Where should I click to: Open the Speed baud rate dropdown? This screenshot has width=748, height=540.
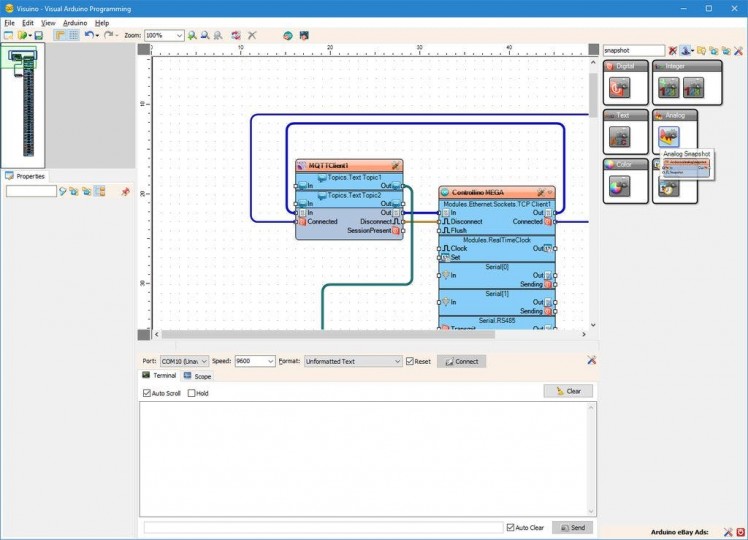point(270,361)
